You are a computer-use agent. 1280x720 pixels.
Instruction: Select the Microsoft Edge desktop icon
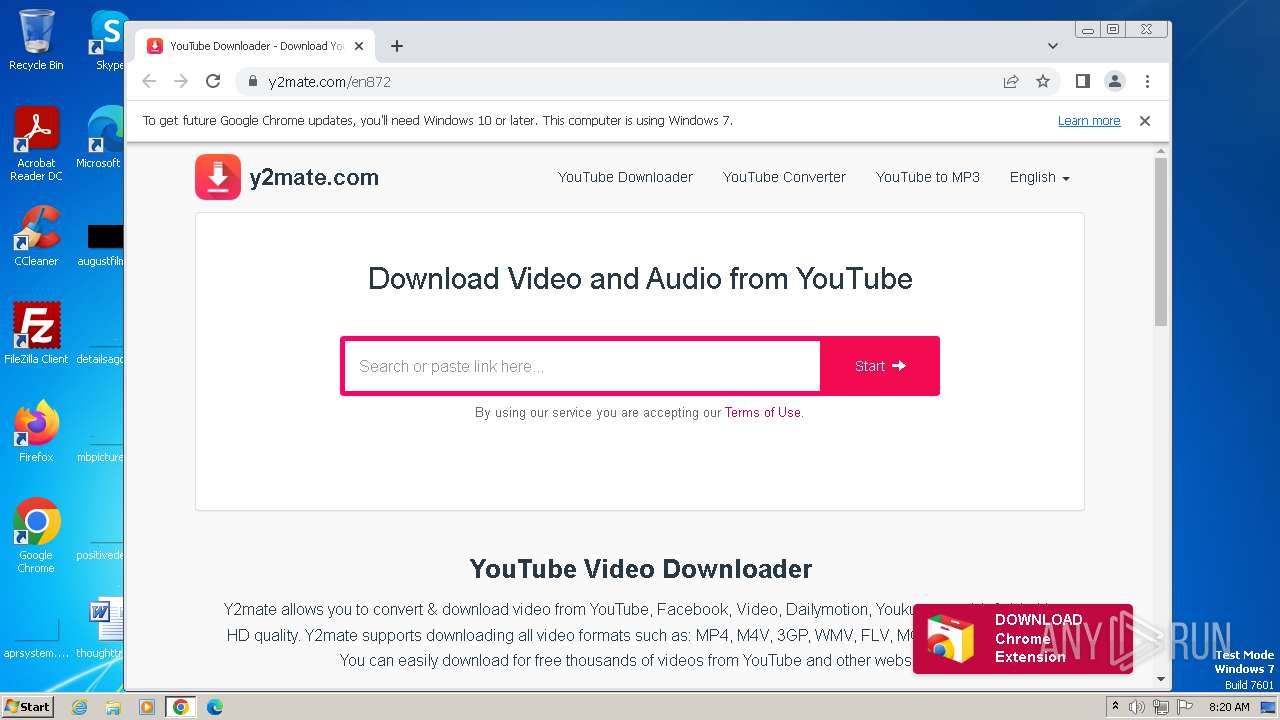pyautogui.click(x=100, y=138)
